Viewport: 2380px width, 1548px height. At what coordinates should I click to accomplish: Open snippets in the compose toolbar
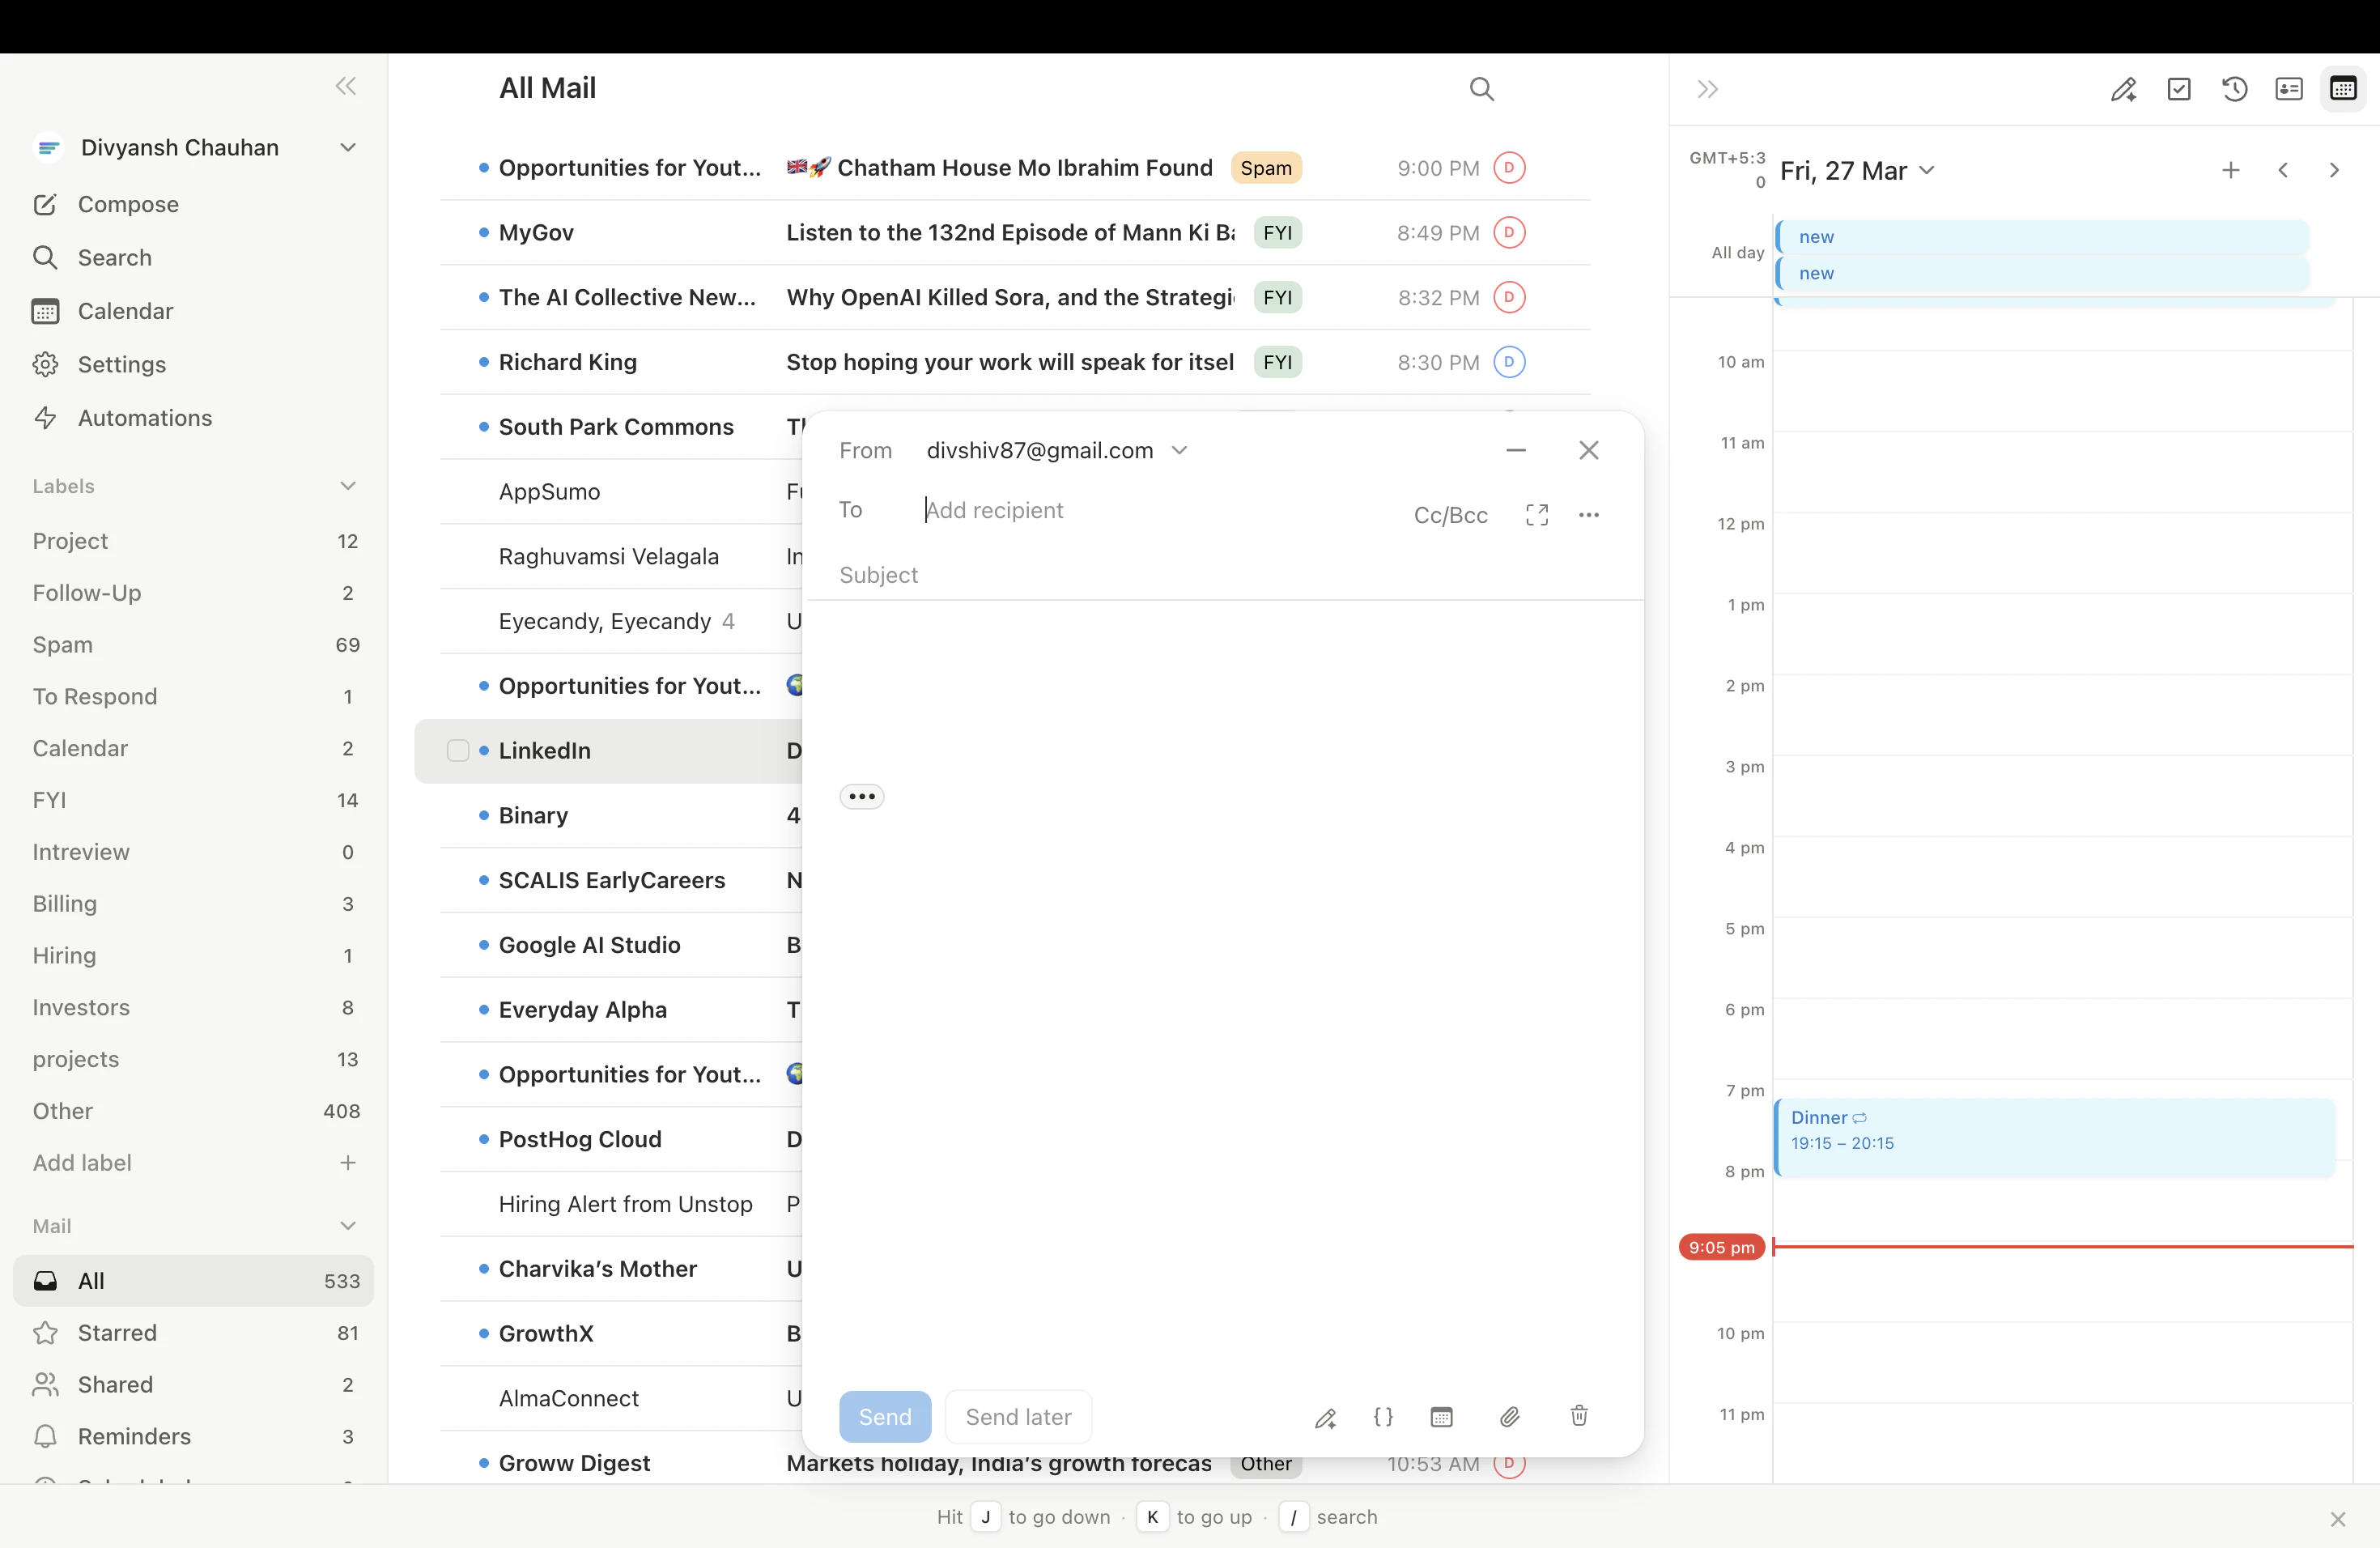[x=1384, y=1417]
